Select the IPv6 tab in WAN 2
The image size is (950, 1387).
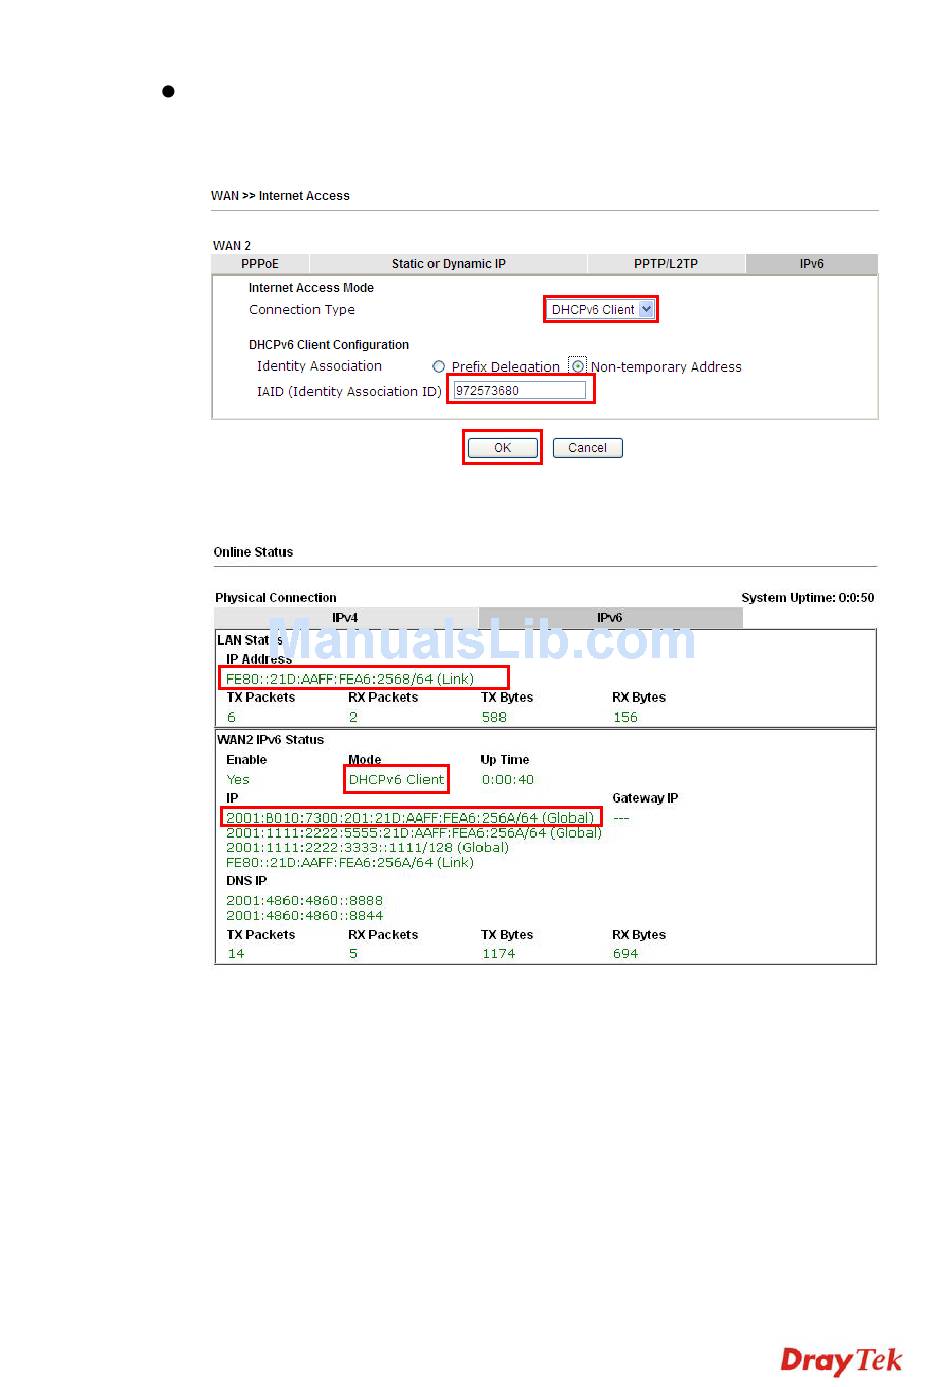(x=811, y=264)
